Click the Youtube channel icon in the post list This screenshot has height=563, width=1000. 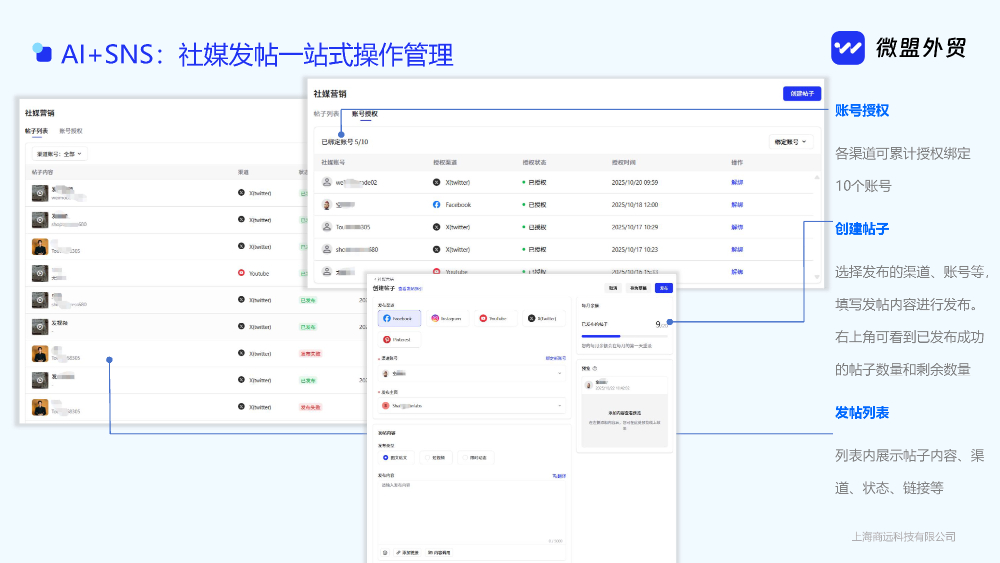241,273
